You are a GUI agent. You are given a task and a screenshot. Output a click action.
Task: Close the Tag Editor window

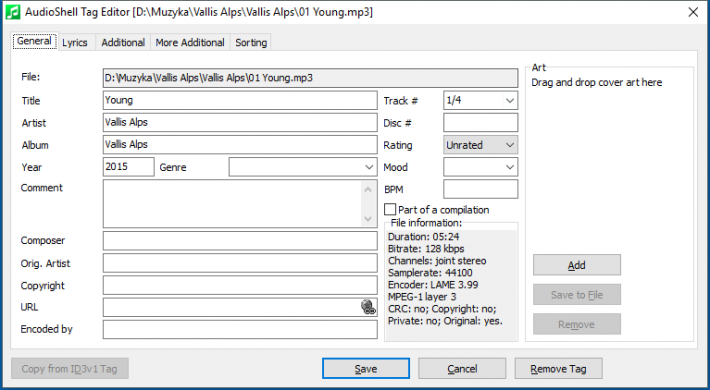pos(693,12)
